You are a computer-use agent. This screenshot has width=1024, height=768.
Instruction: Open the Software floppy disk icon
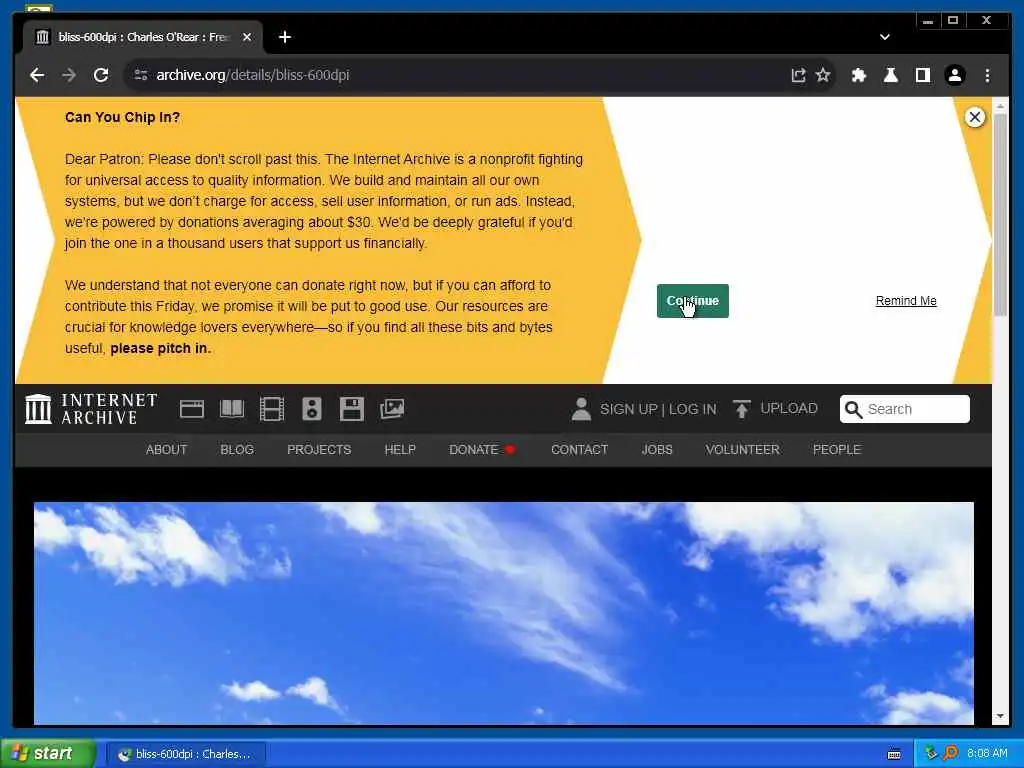351,409
